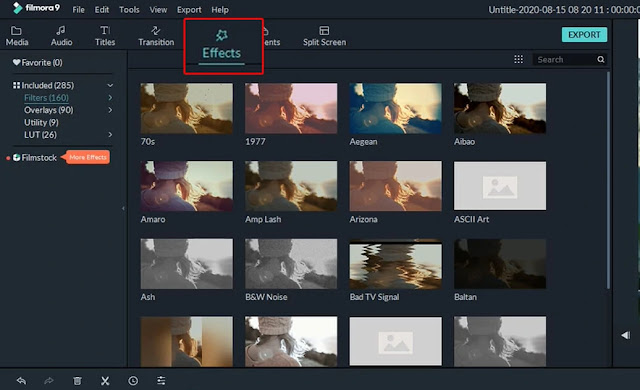Click the search magnifier icon

(600, 60)
